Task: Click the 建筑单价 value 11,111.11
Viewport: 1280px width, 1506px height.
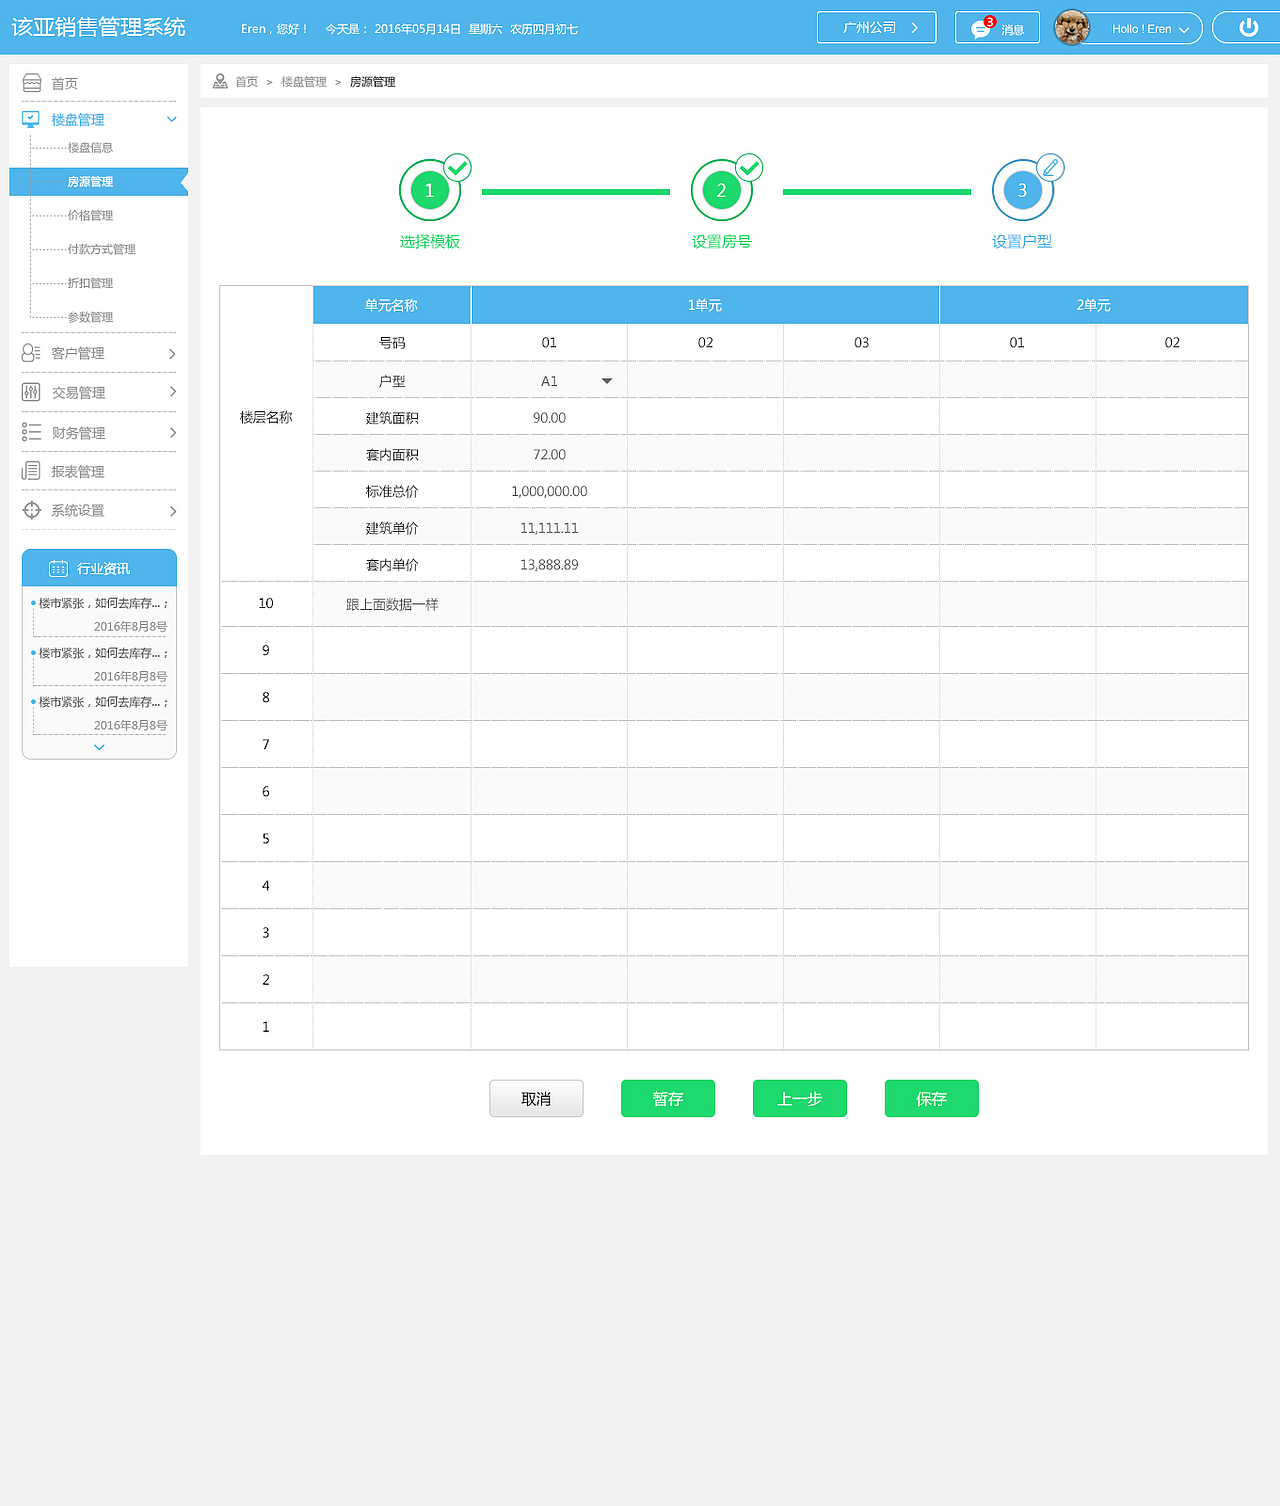Action: [x=549, y=528]
